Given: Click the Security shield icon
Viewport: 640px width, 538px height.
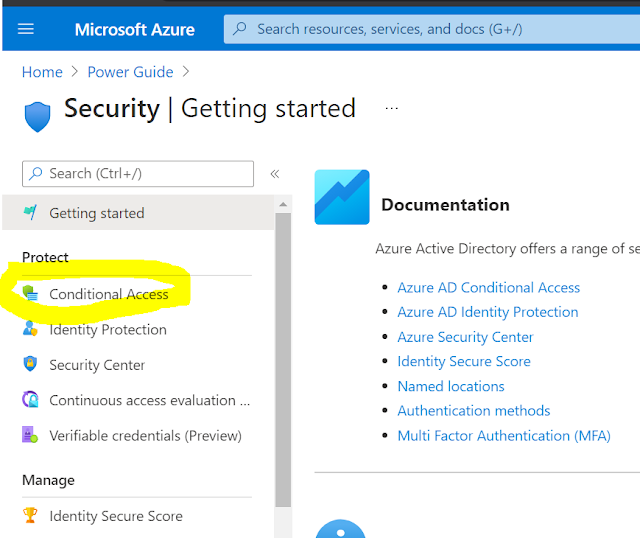Looking at the screenshot, I should [36, 115].
